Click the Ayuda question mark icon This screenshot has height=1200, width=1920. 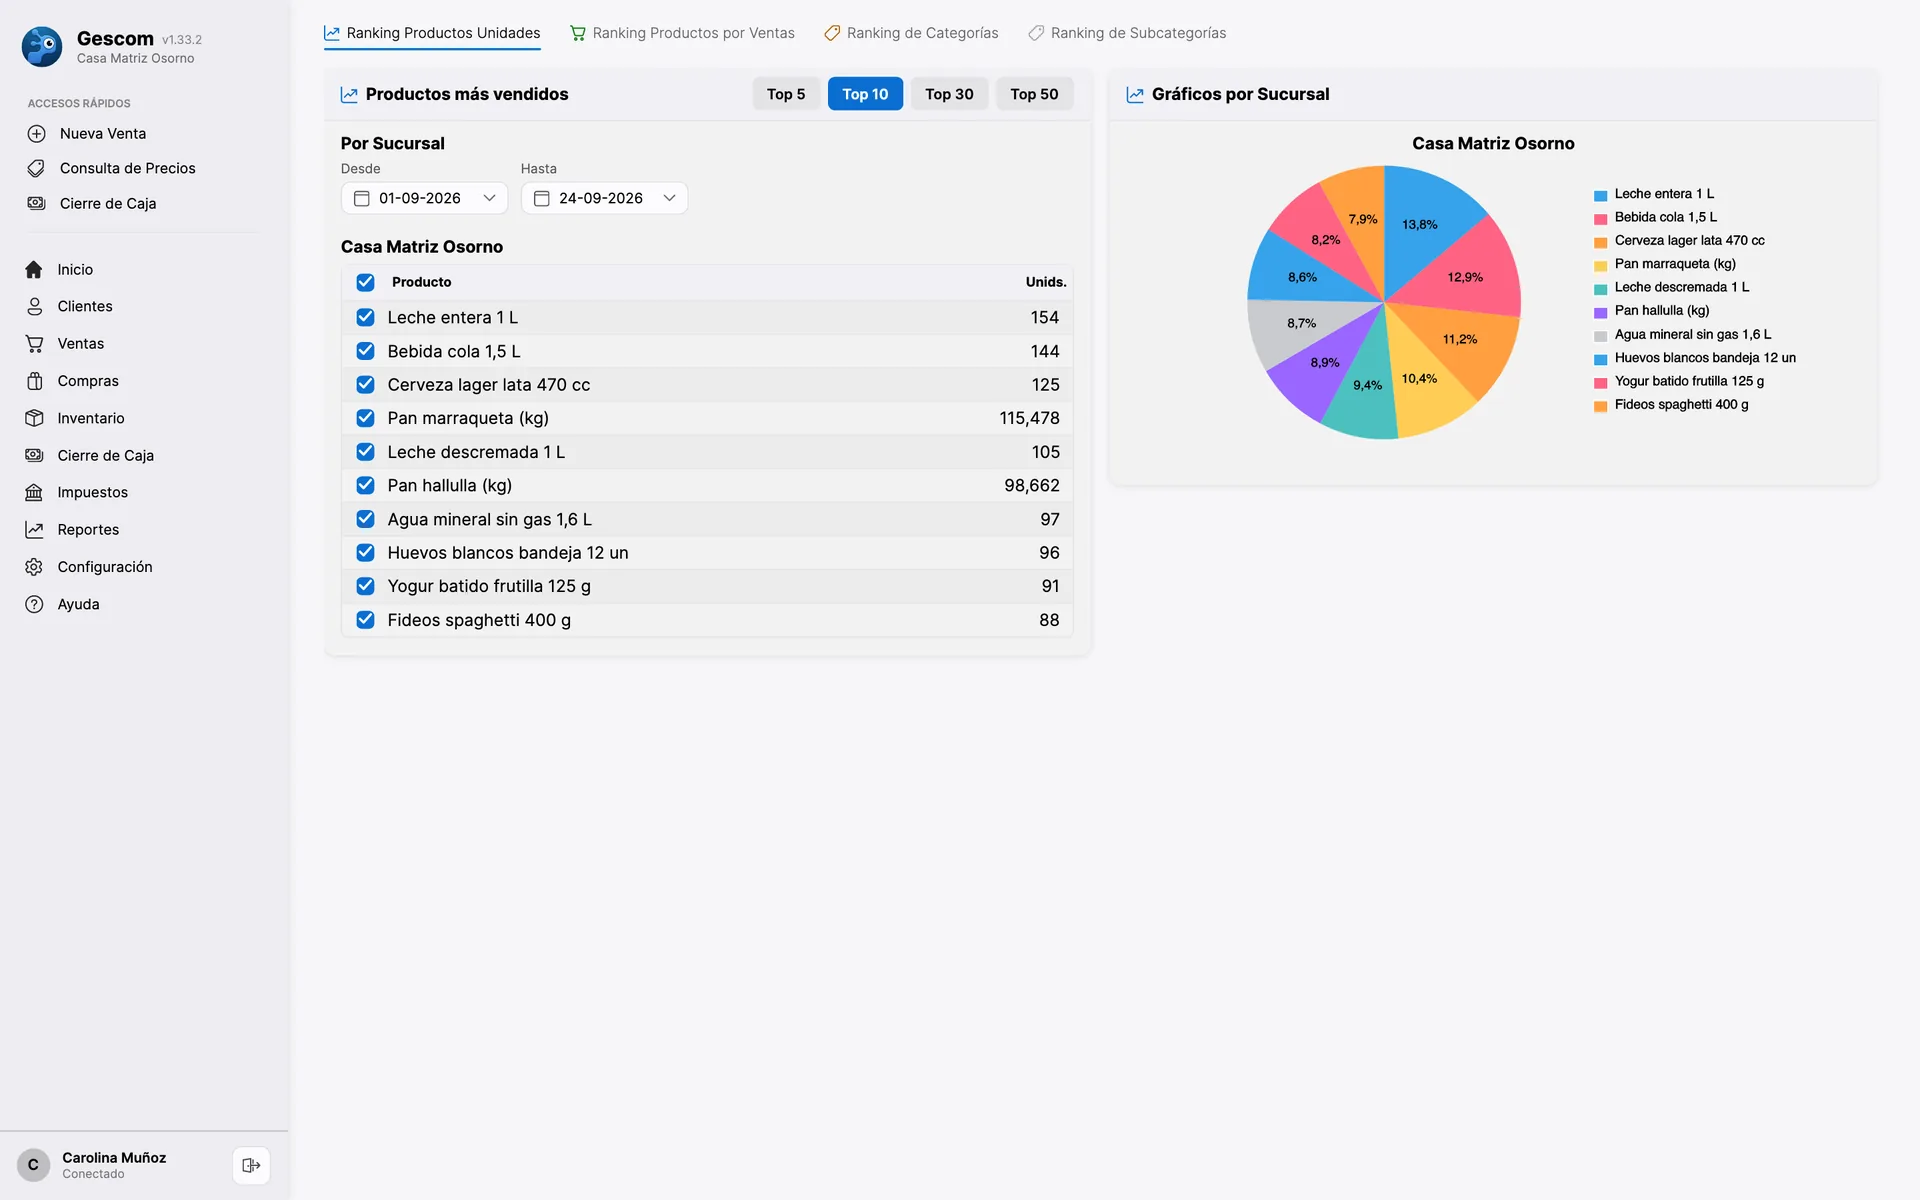(x=34, y=604)
